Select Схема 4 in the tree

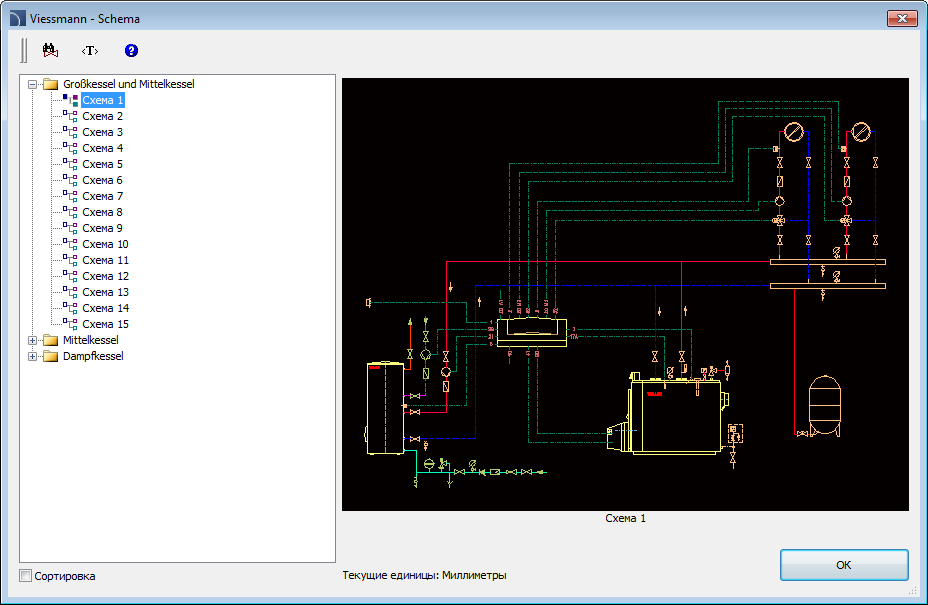102,148
